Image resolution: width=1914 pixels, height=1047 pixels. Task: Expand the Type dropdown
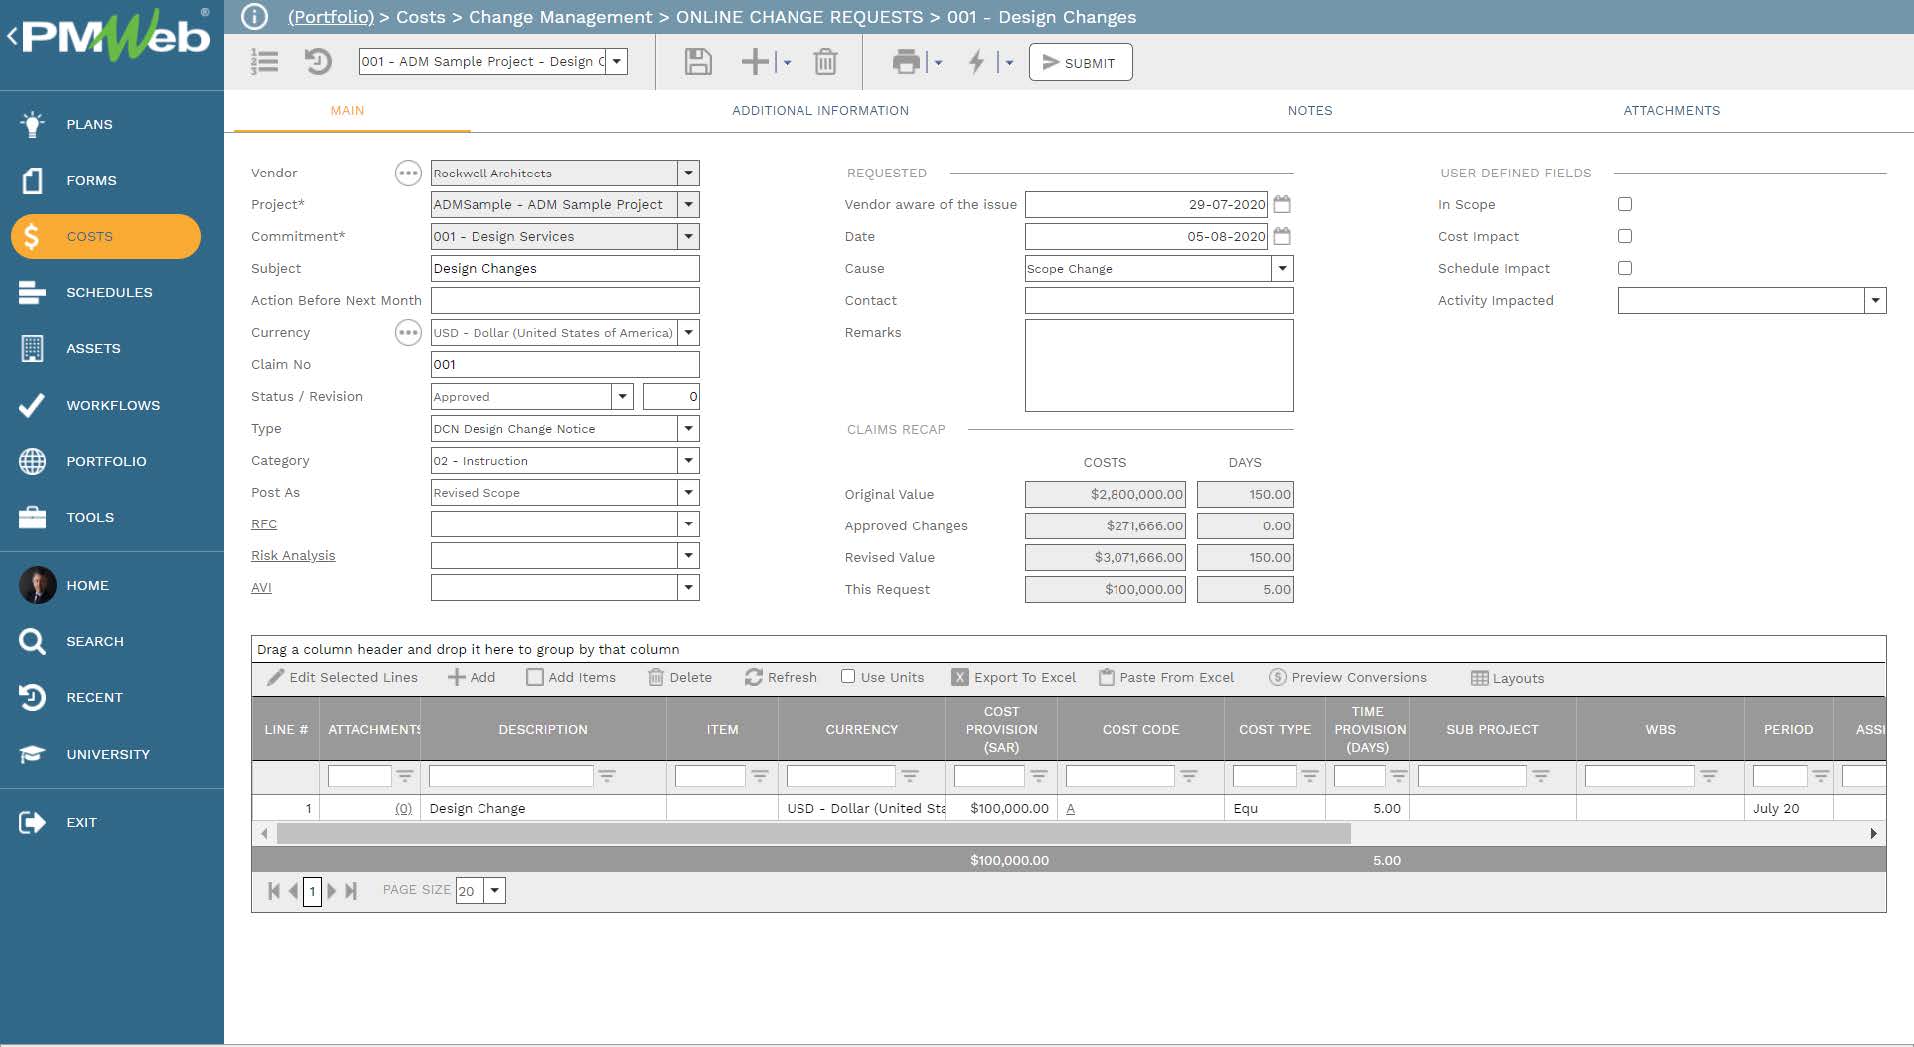click(x=688, y=428)
